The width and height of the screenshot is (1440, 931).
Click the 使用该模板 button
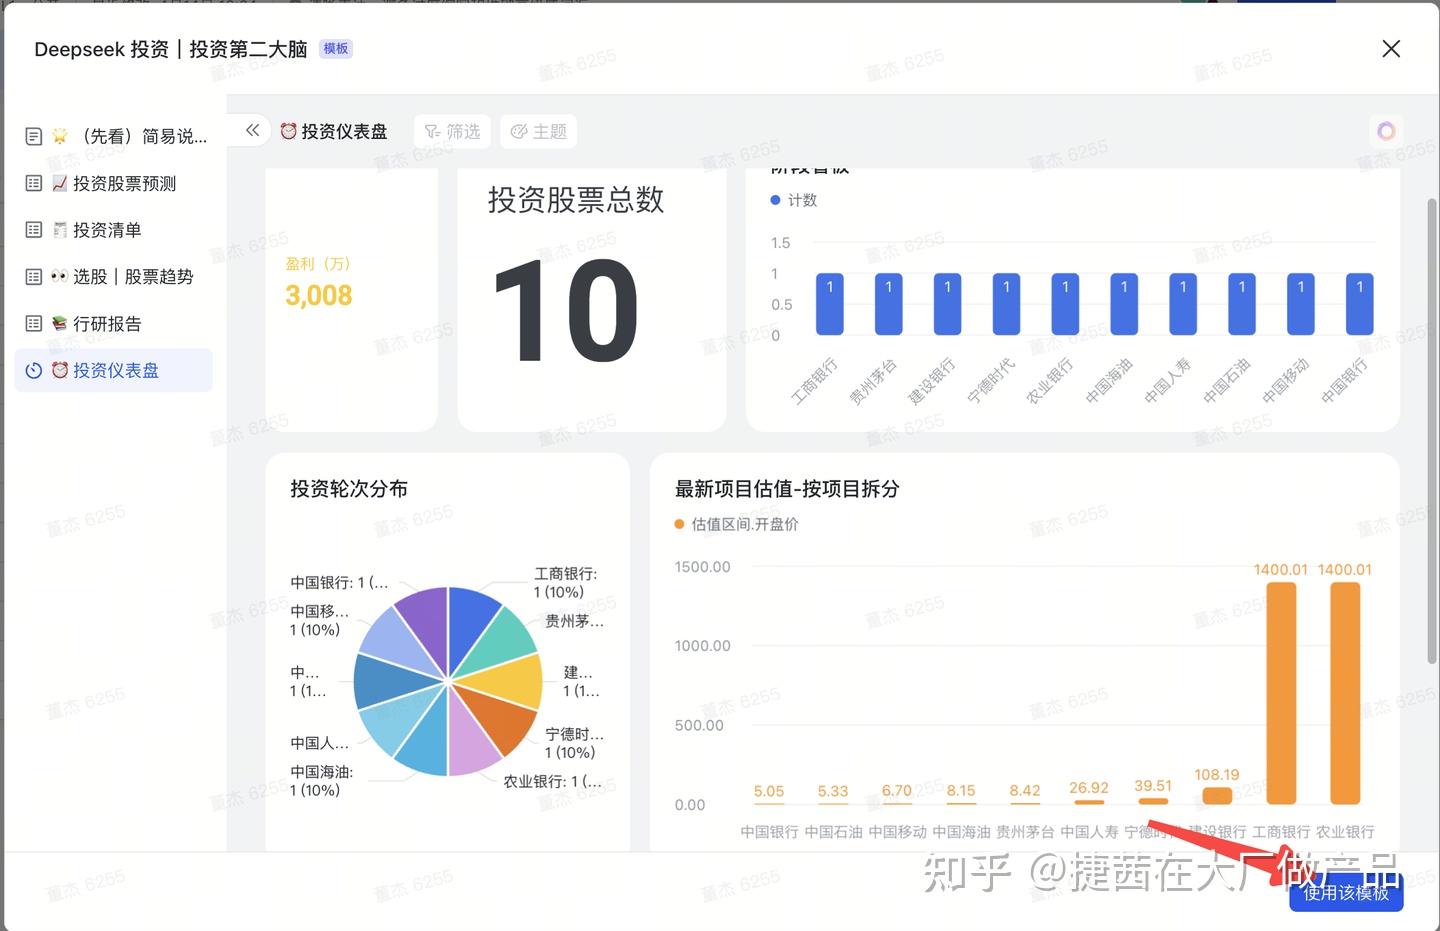point(1345,895)
